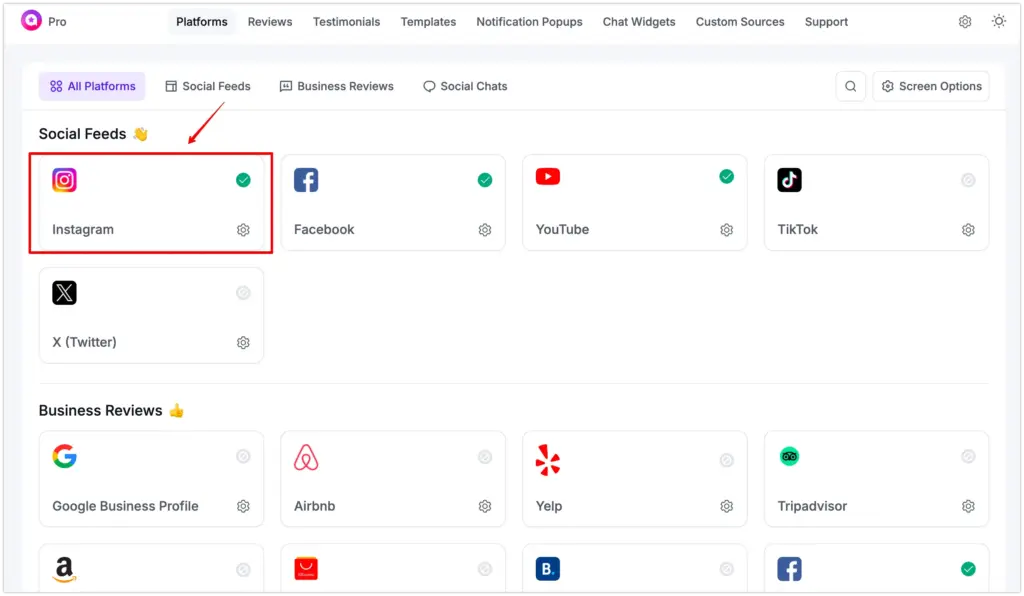Open YouTube configuration gear menu
Screen dimensions: 1024x596
[x=727, y=229]
